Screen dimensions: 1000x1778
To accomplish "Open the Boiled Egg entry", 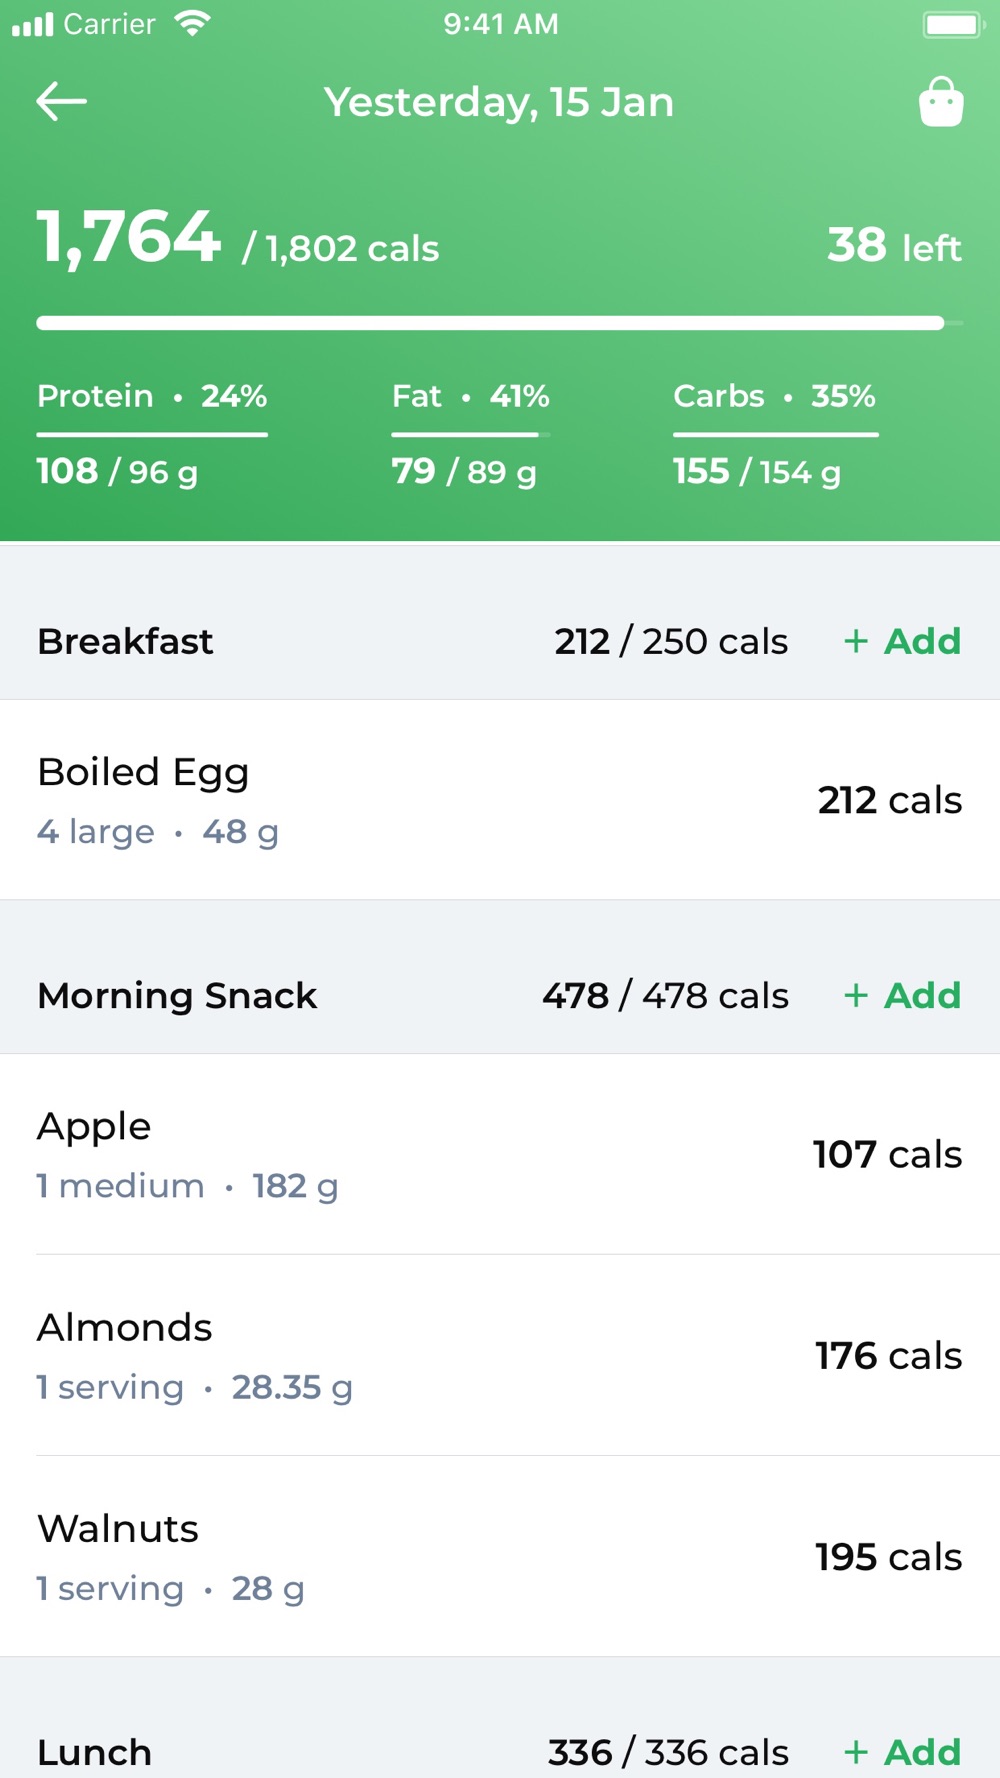I will (500, 800).
